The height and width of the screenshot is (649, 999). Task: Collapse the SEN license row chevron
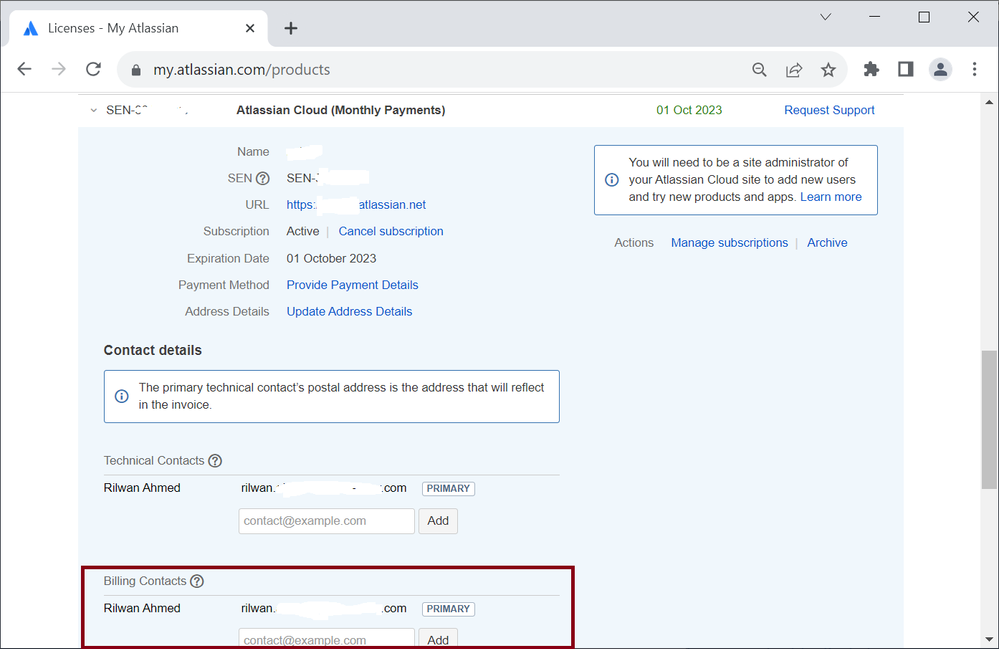click(93, 111)
